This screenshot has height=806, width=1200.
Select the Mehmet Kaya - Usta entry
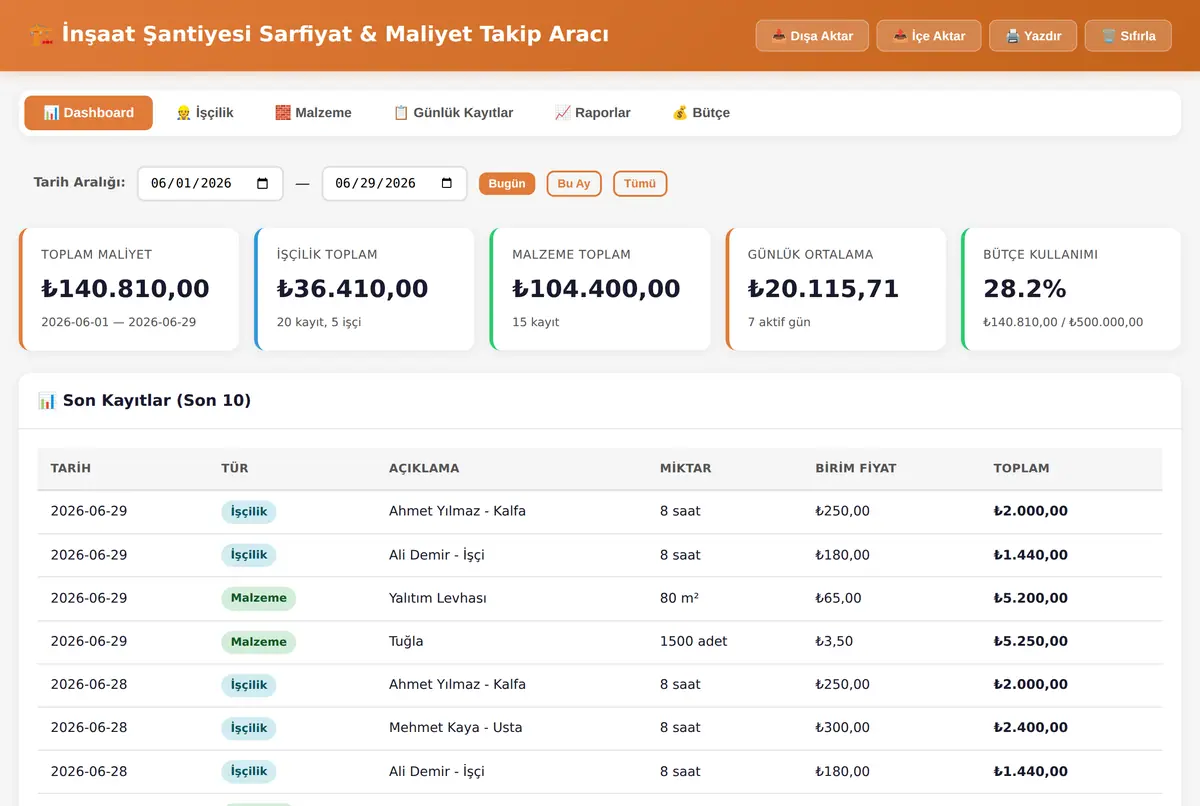tap(456, 728)
